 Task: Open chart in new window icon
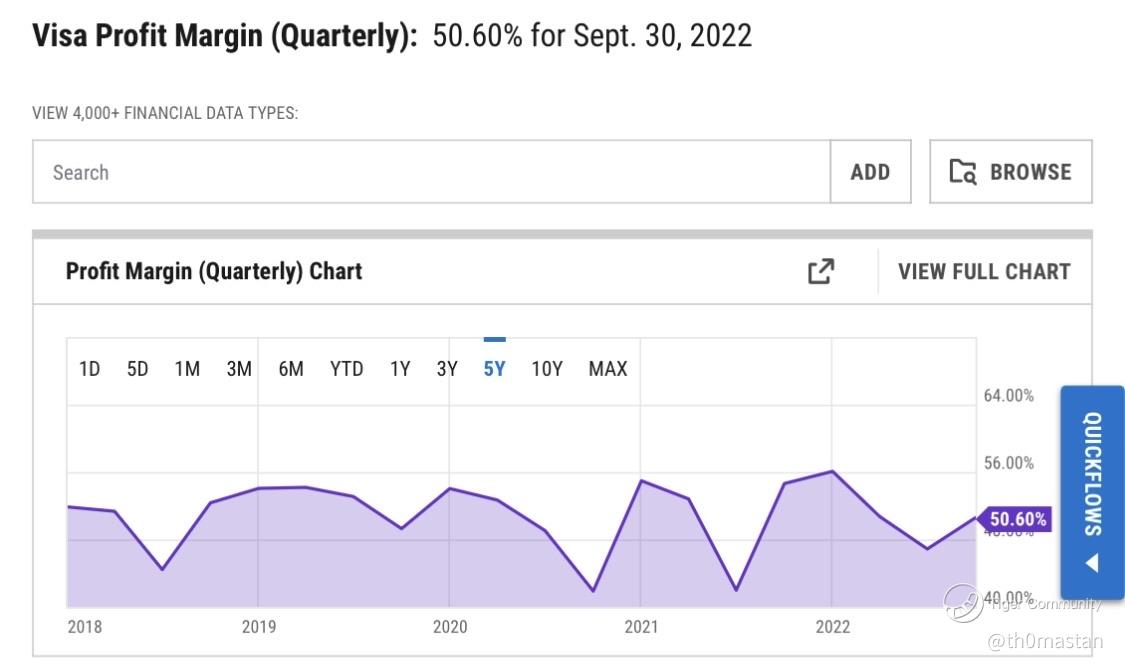[x=820, y=271]
